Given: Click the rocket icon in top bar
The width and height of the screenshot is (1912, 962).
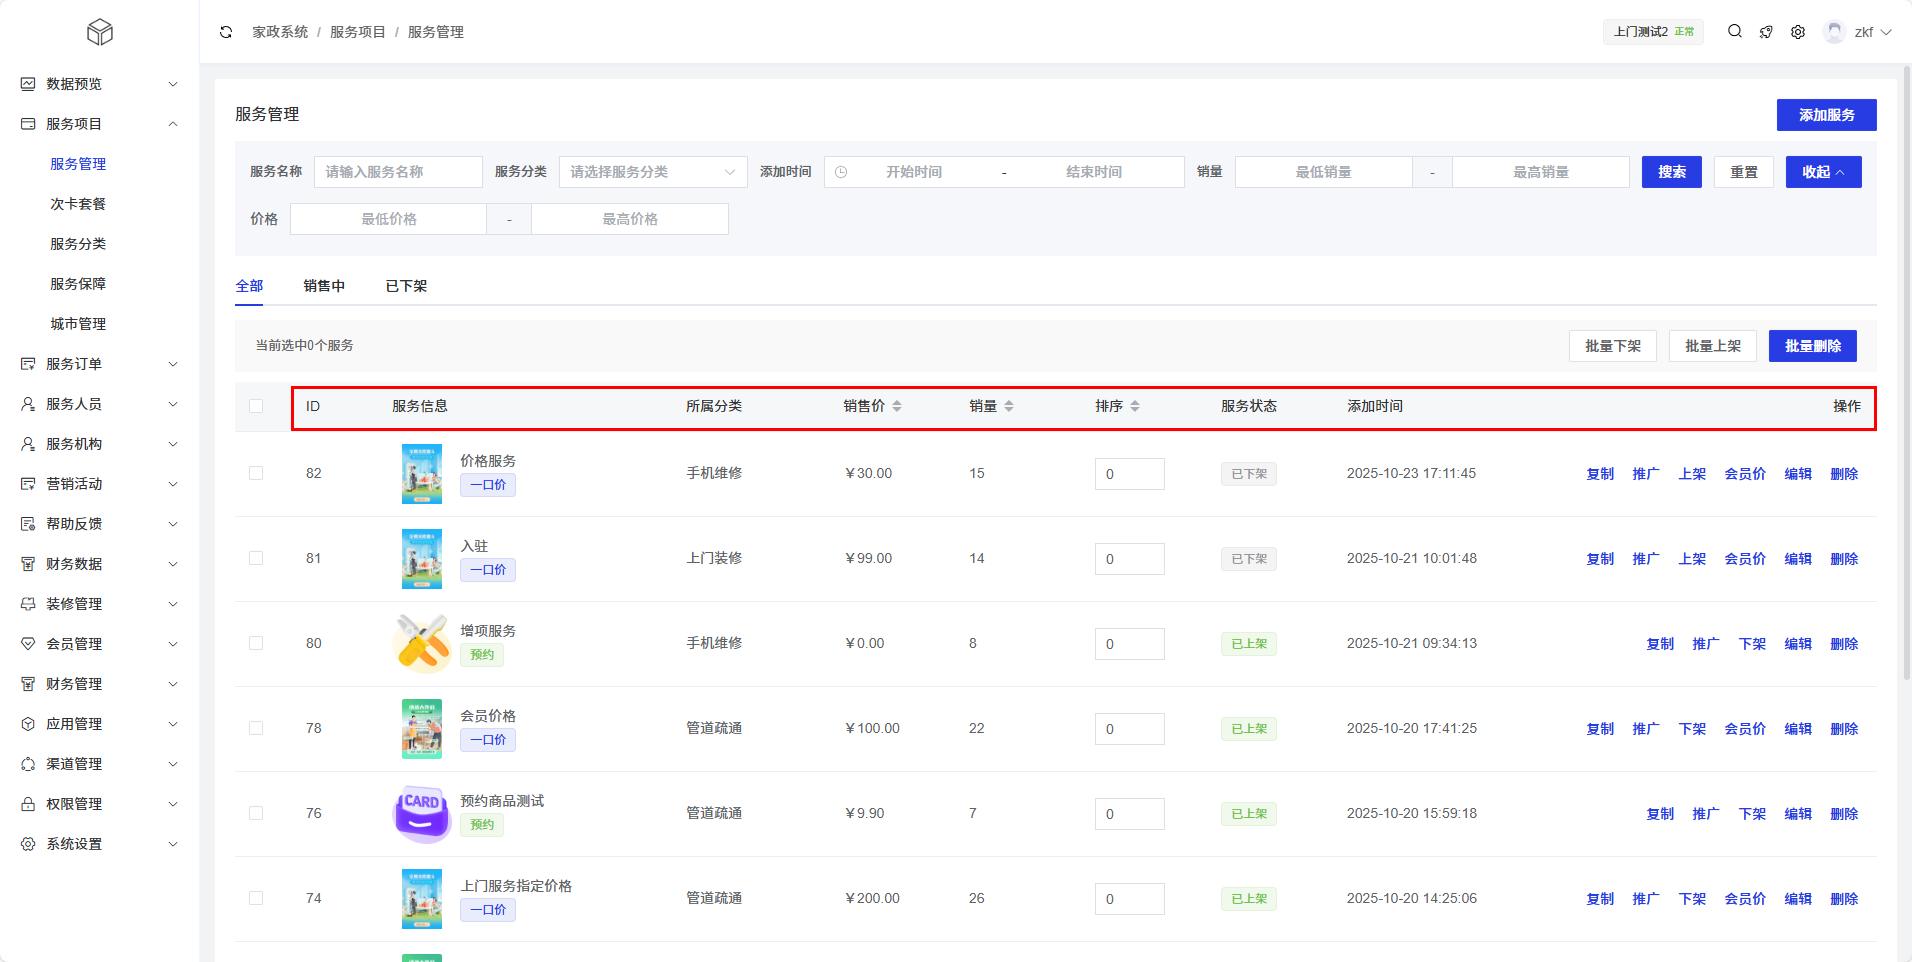Looking at the screenshot, I should pos(1766,32).
